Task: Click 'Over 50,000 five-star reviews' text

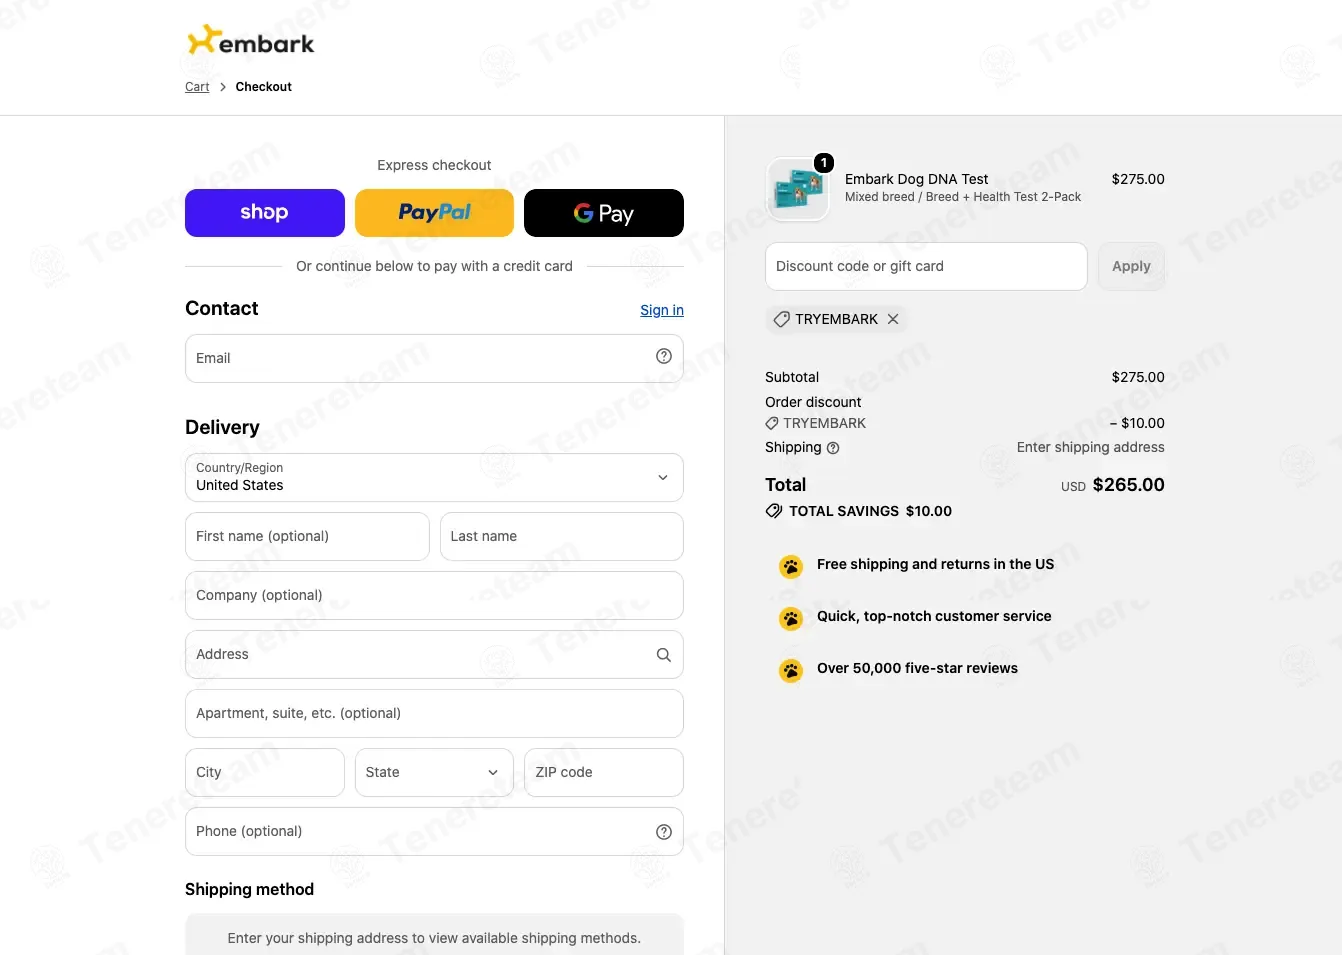Action: tap(918, 668)
